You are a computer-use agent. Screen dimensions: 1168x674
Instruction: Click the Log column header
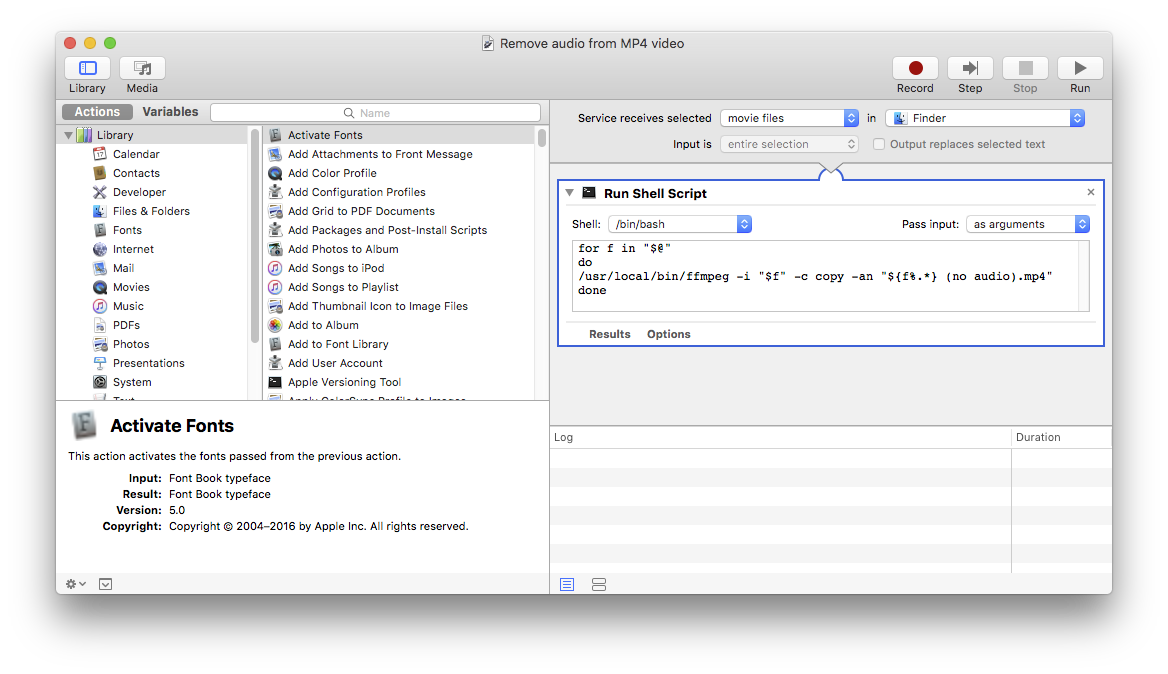(x=781, y=437)
